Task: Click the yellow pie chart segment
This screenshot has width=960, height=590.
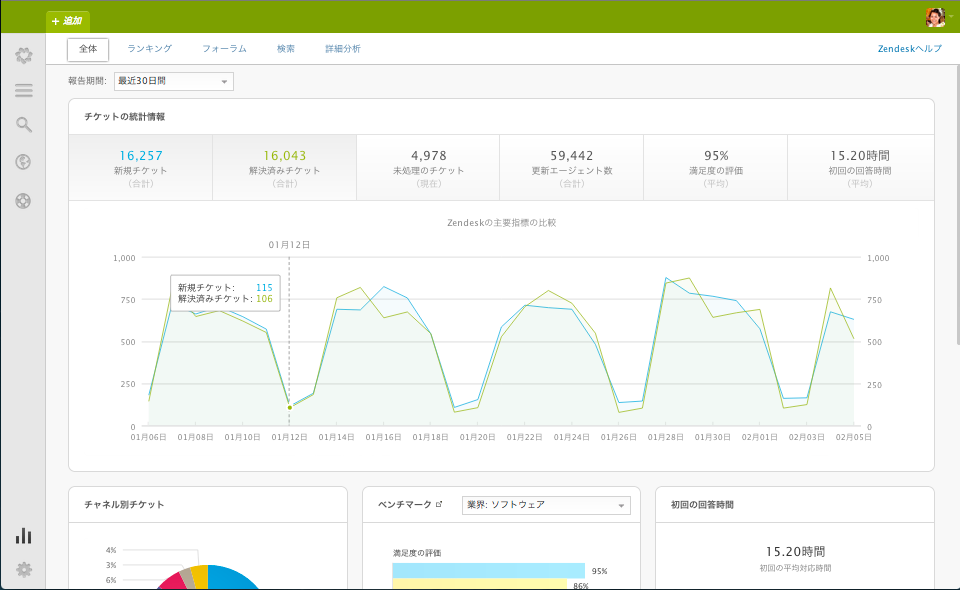Action: click(x=200, y=577)
